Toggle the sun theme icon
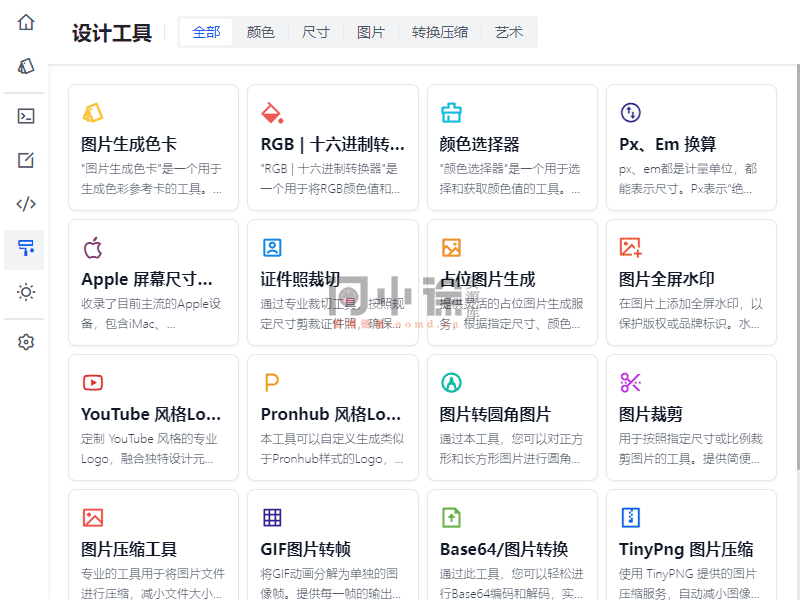 click(x=26, y=292)
